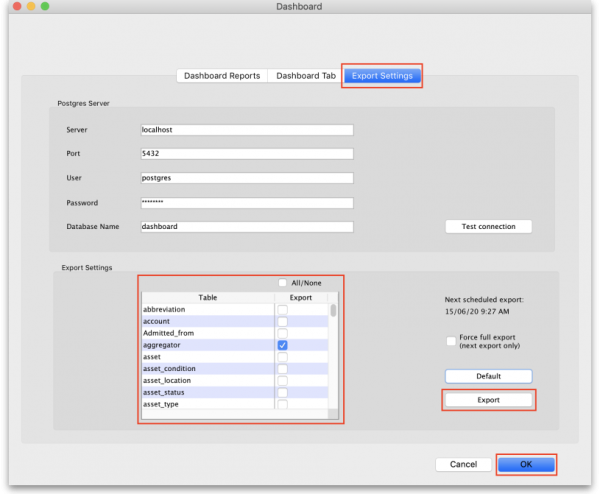Switch to the Dashboard Reports tab
The height and width of the screenshot is (494, 600).
[x=222, y=76]
